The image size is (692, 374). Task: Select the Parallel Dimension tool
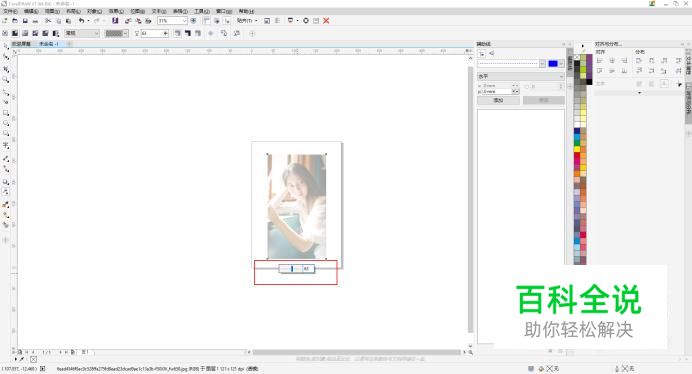pyautogui.click(x=6, y=158)
